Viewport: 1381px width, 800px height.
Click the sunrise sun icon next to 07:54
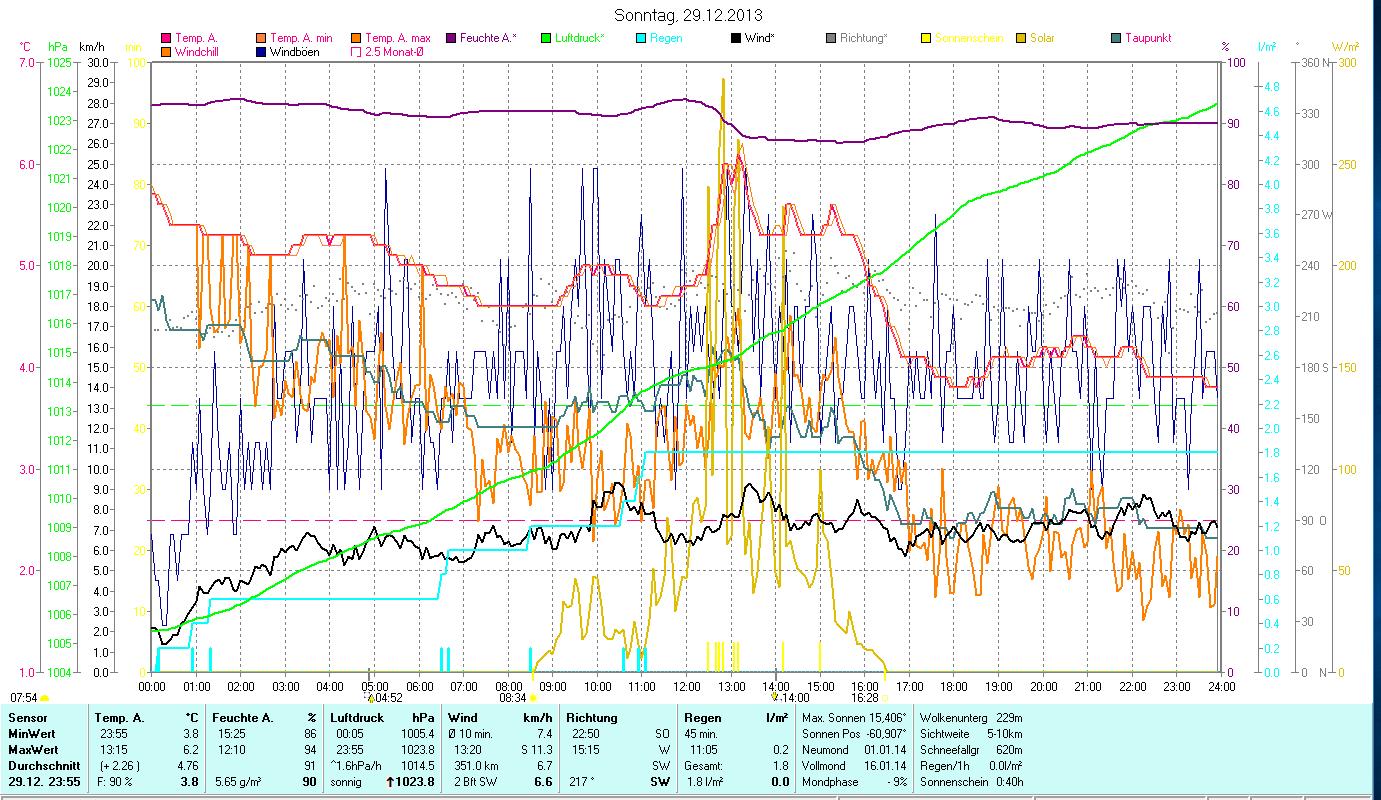44,697
